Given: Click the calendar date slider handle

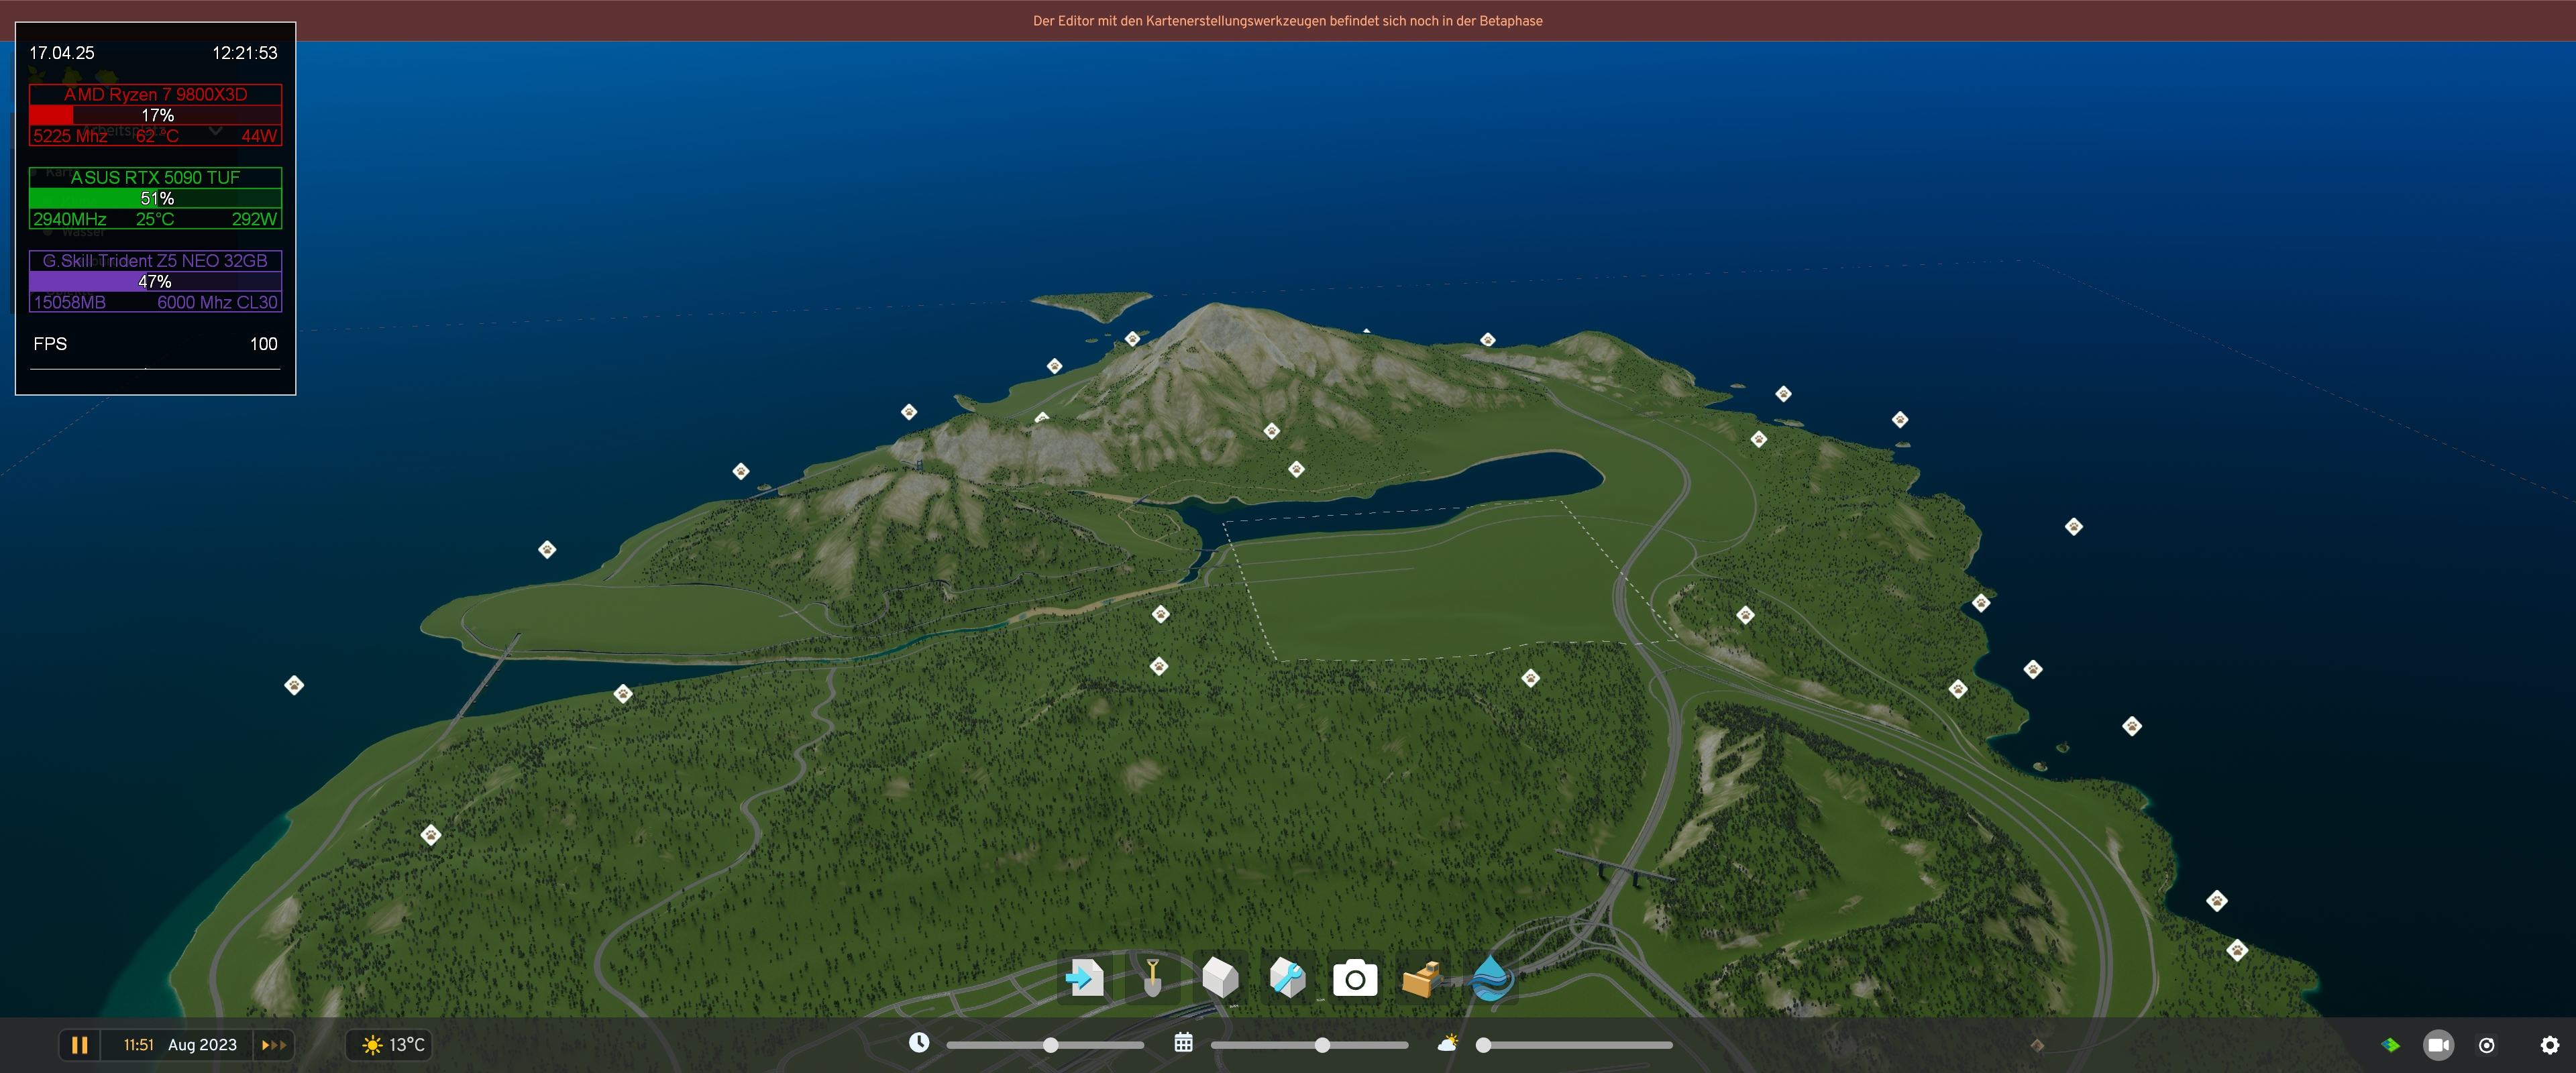Looking at the screenshot, I should coord(1322,1045).
